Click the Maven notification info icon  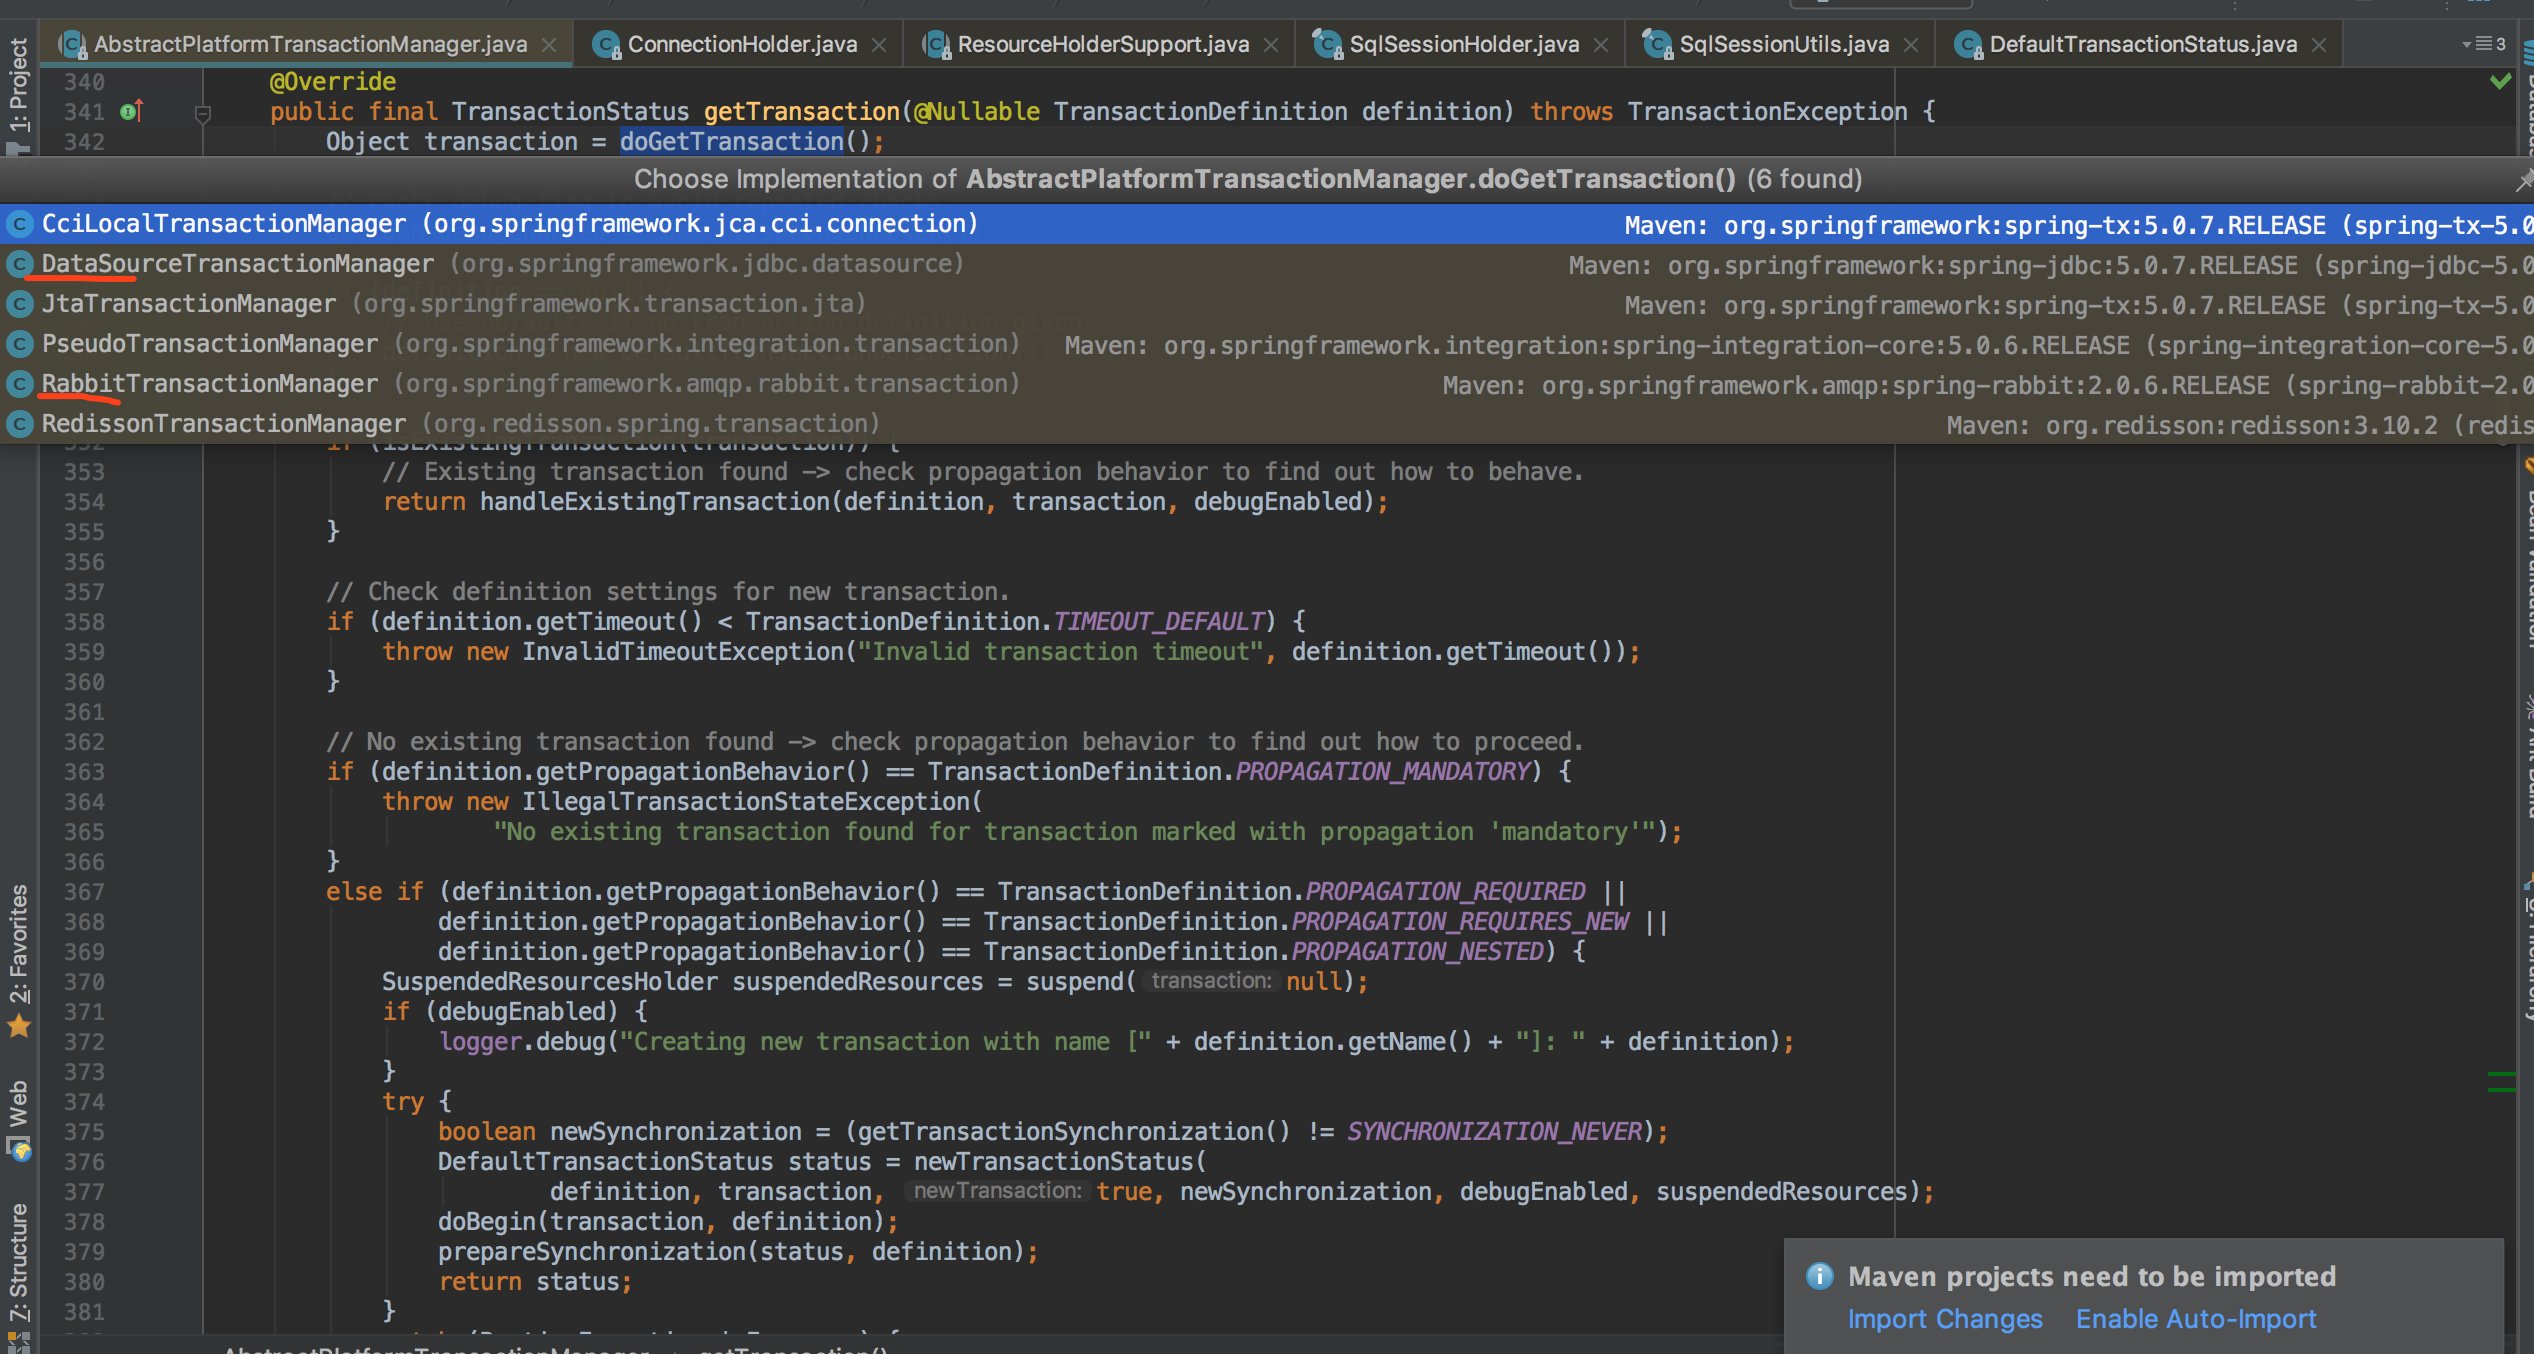point(1819,1276)
